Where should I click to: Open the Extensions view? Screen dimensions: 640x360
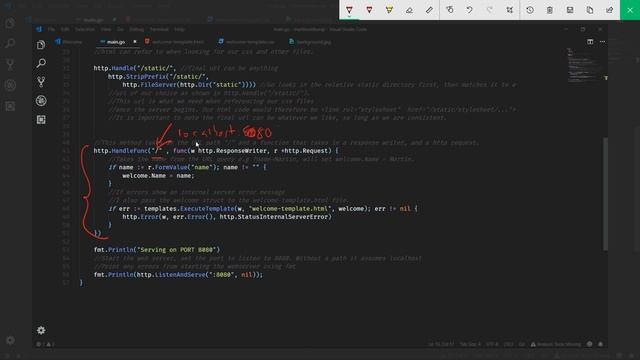point(41,120)
